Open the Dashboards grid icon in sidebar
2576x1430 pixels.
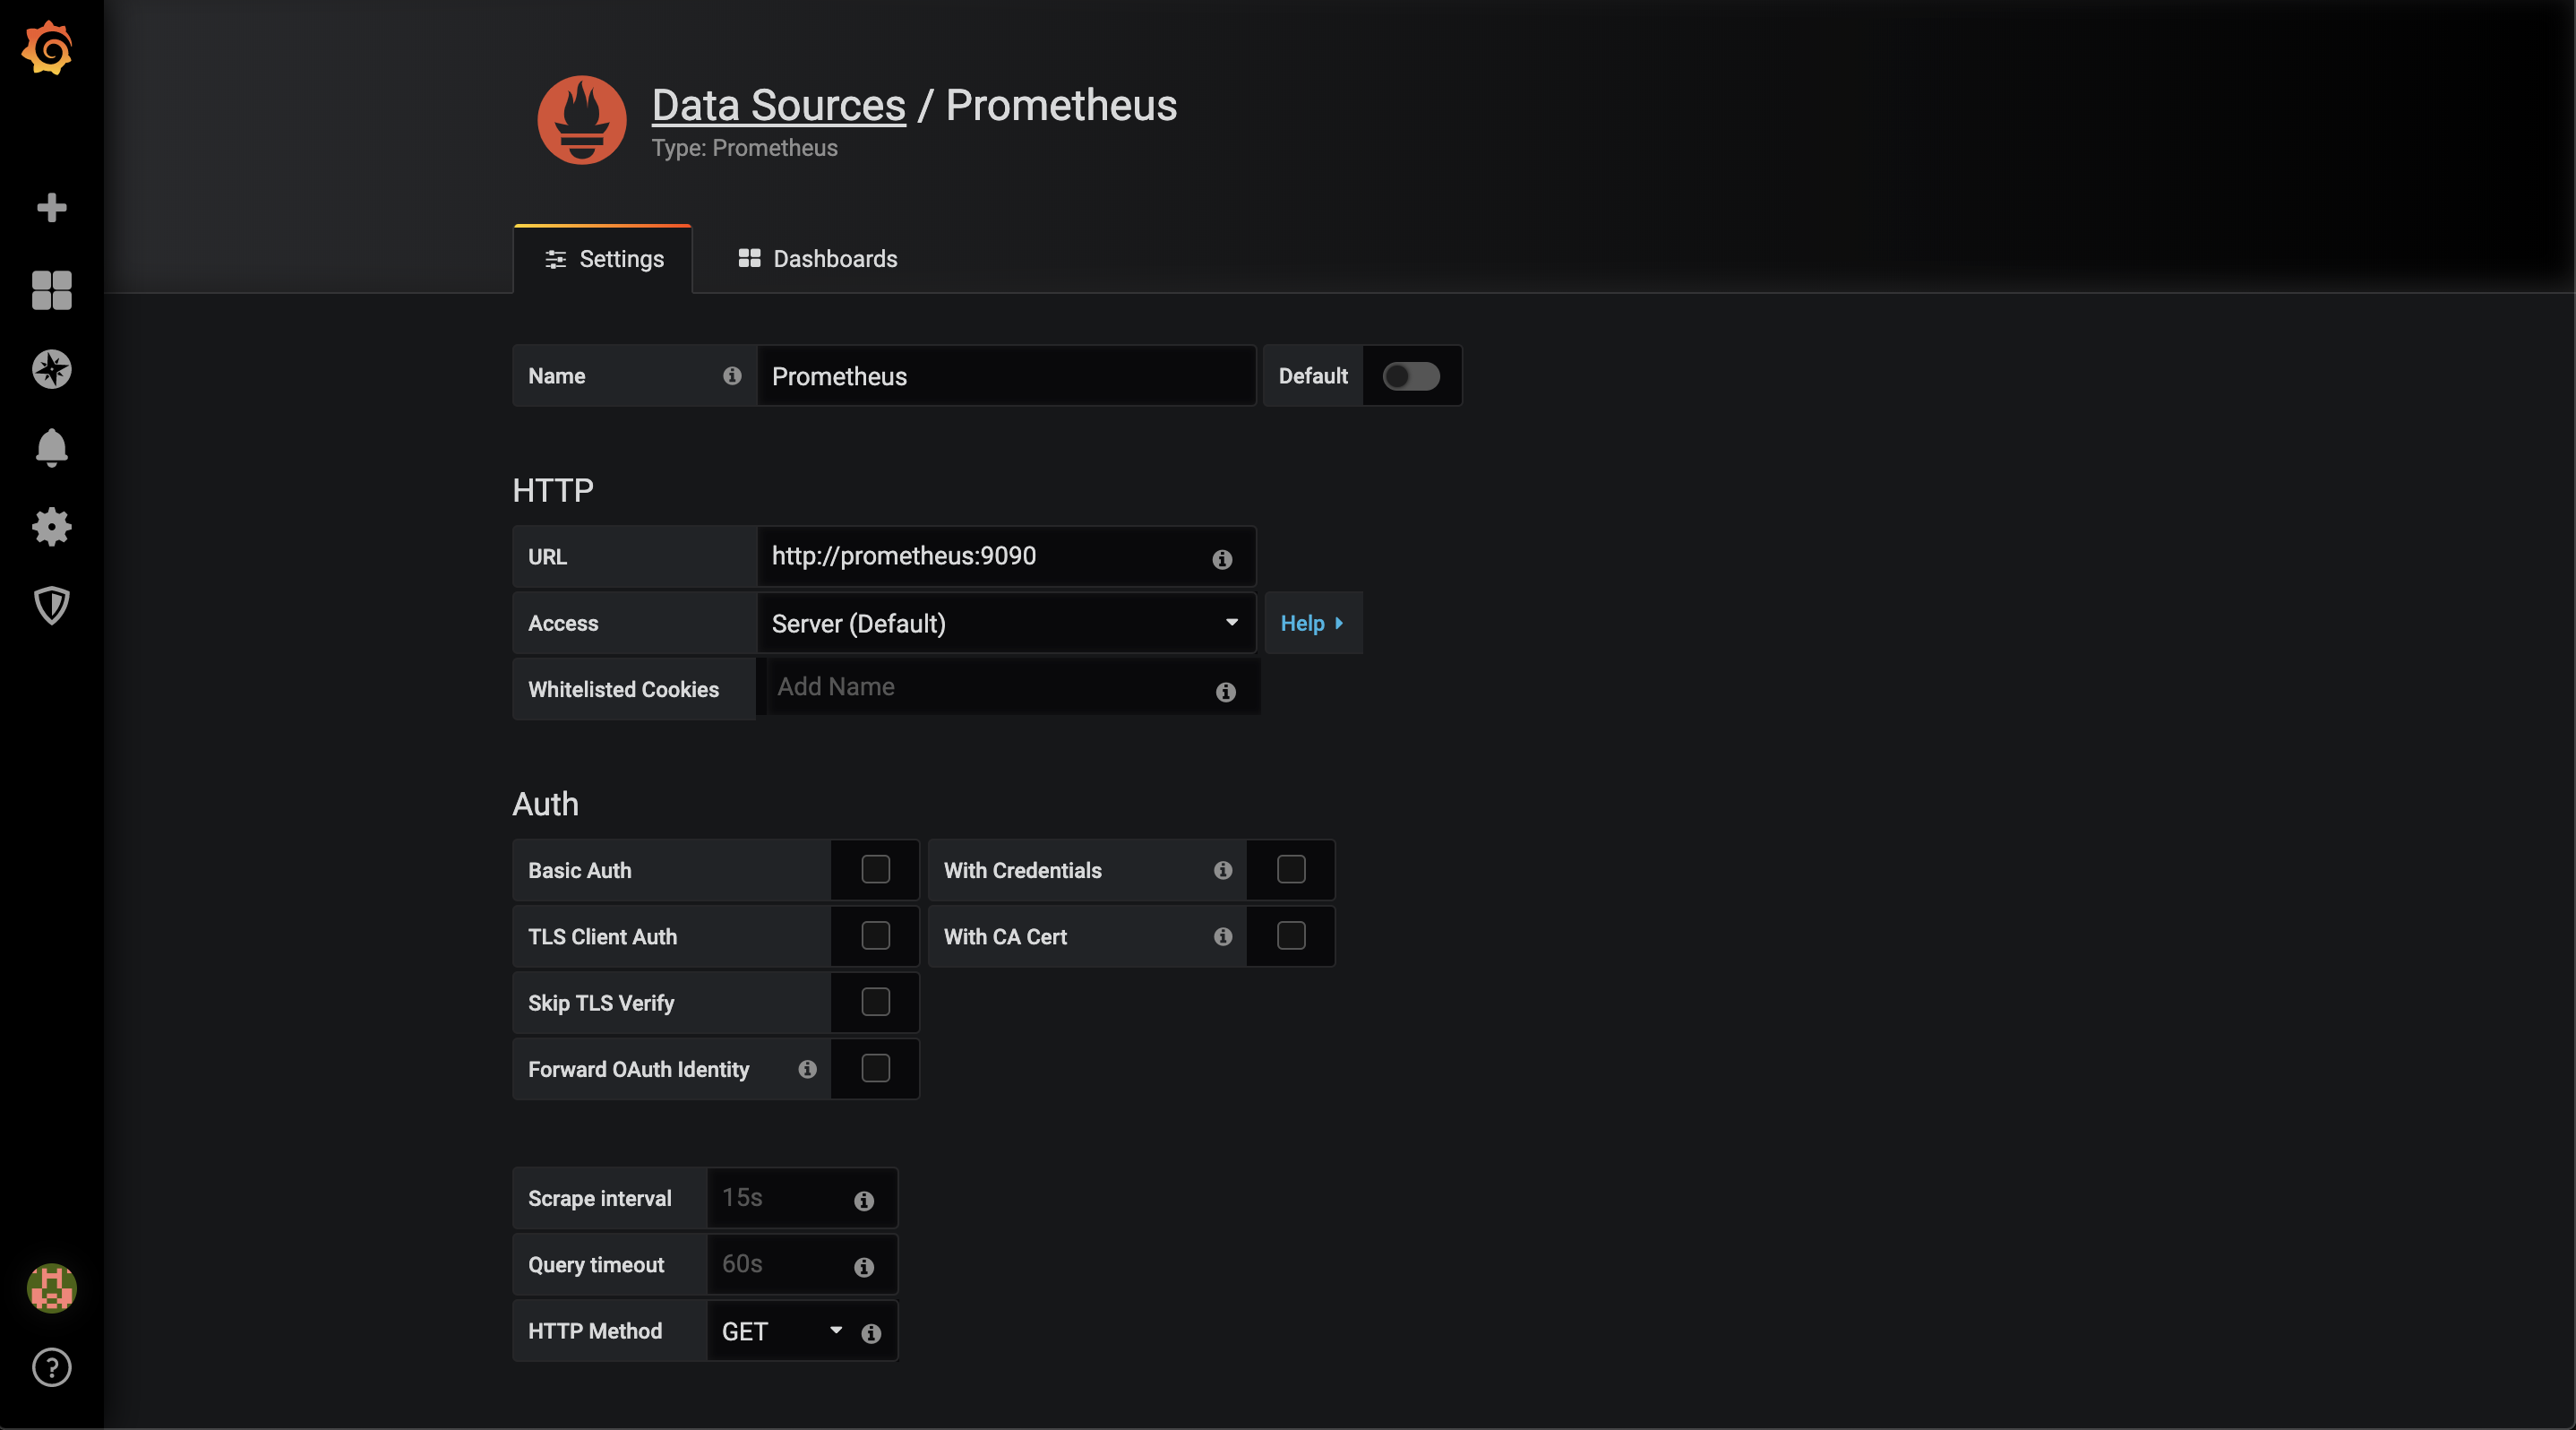pos(51,290)
